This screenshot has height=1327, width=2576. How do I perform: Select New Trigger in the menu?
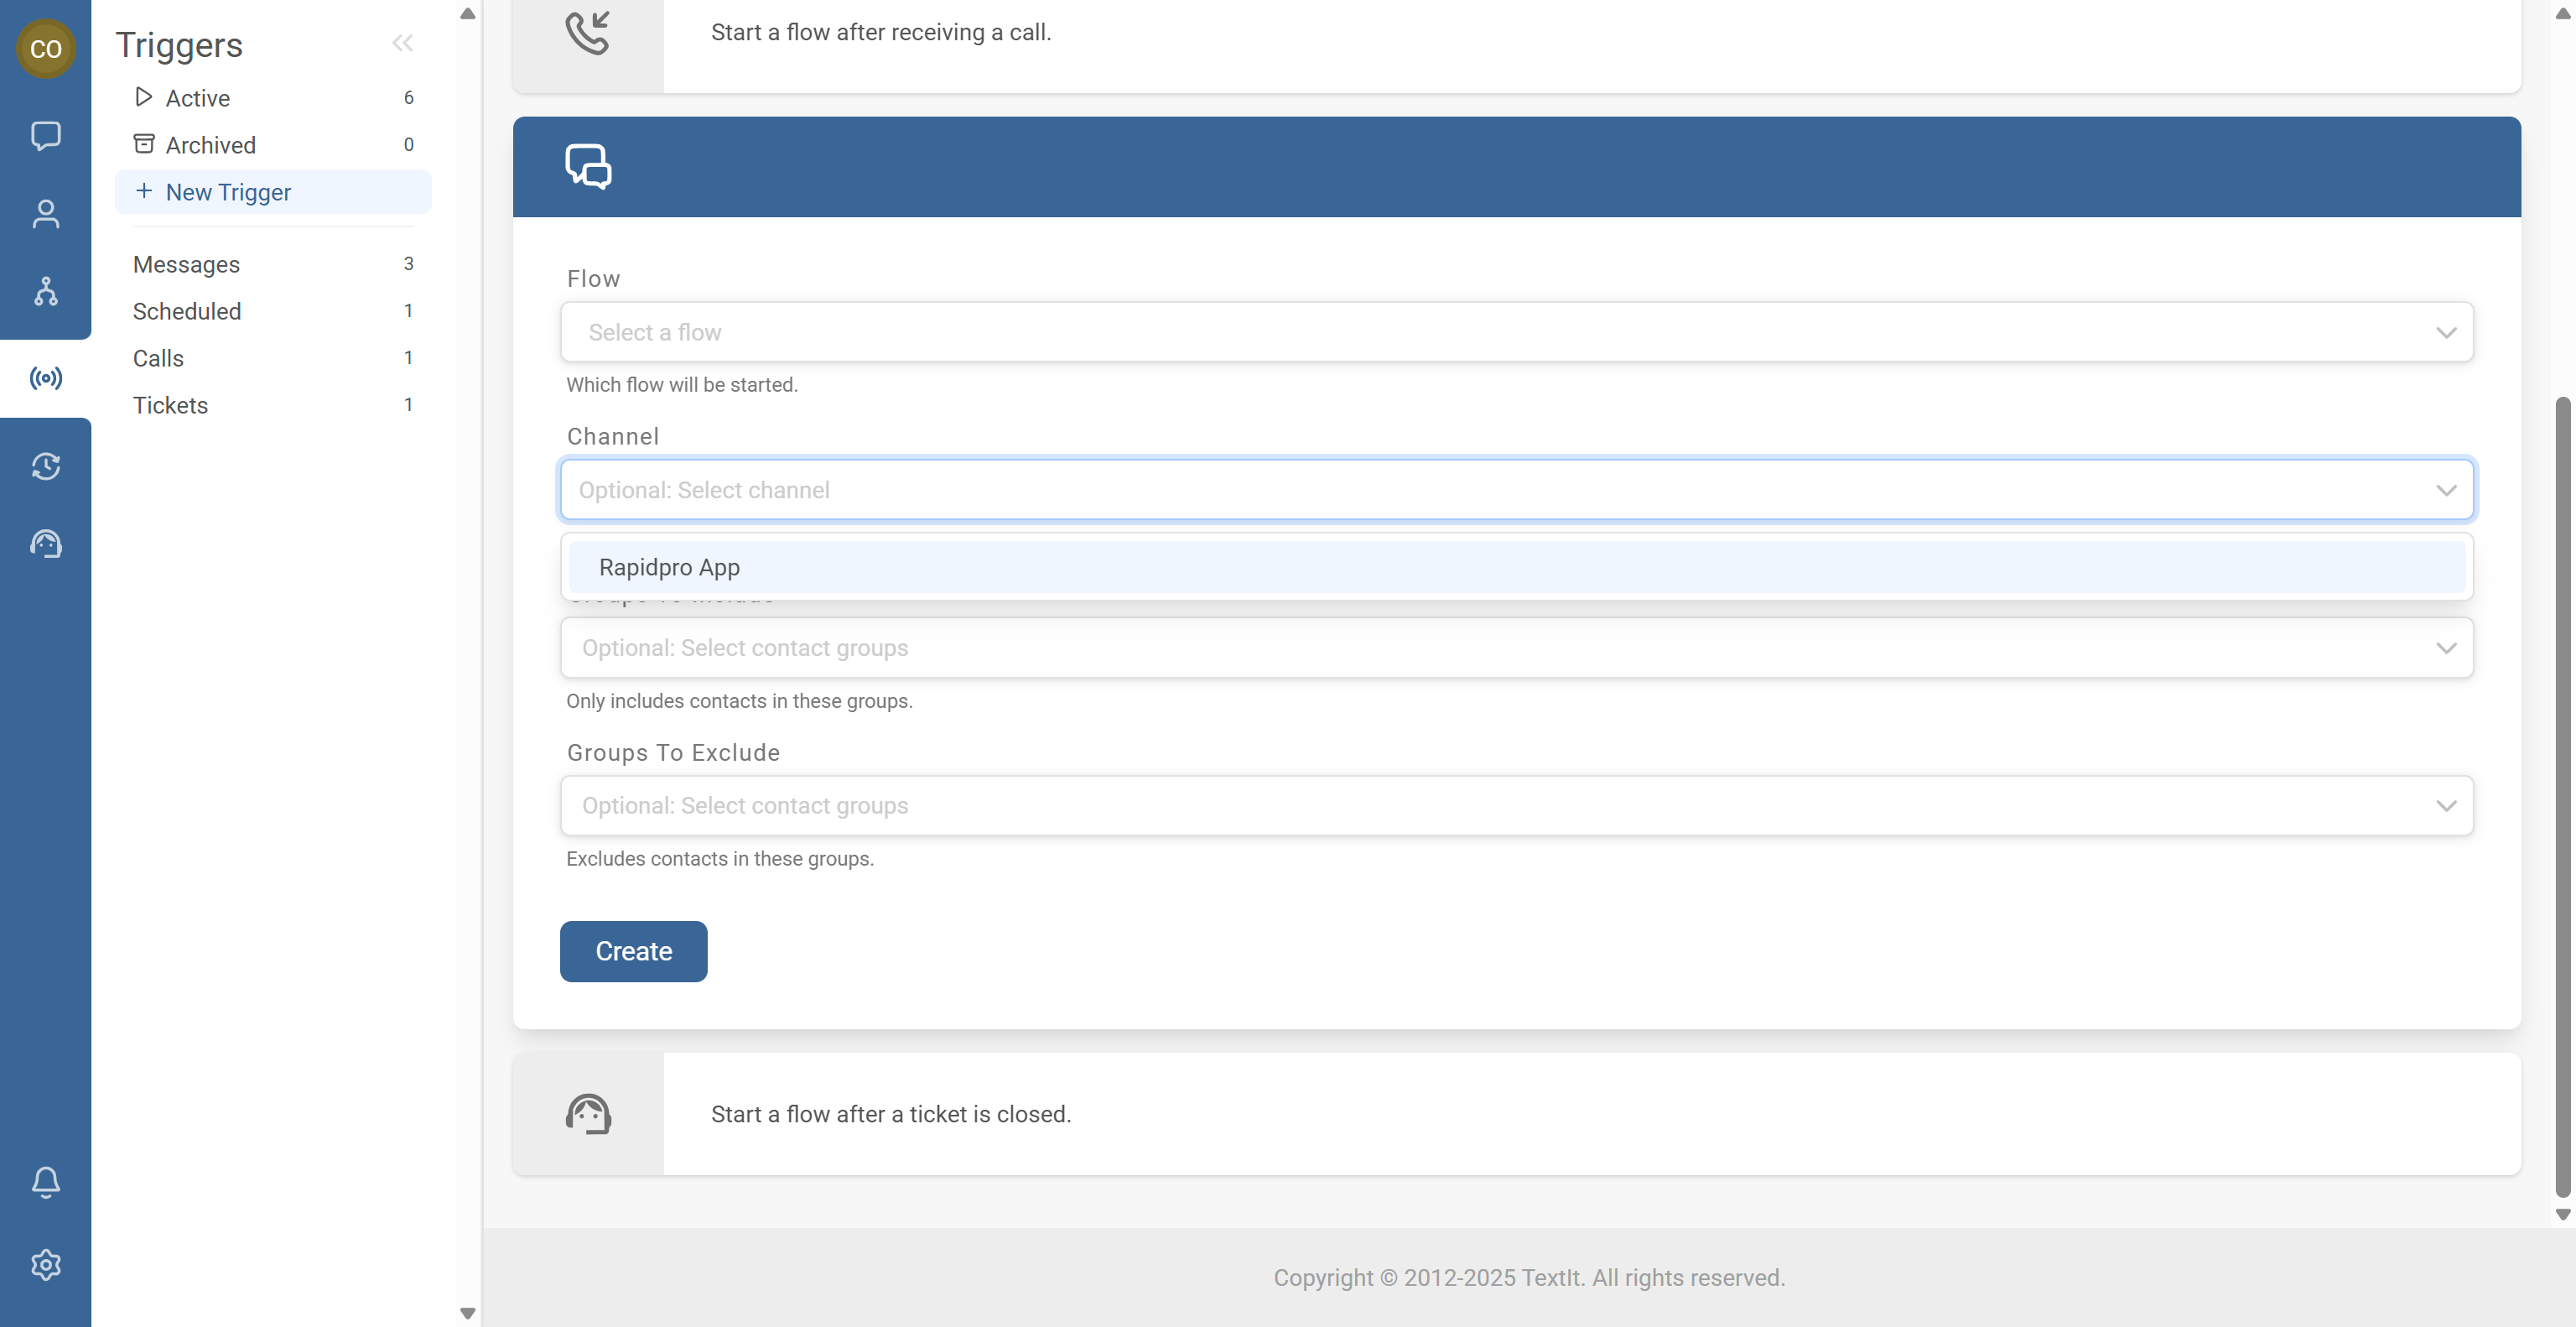[228, 192]
